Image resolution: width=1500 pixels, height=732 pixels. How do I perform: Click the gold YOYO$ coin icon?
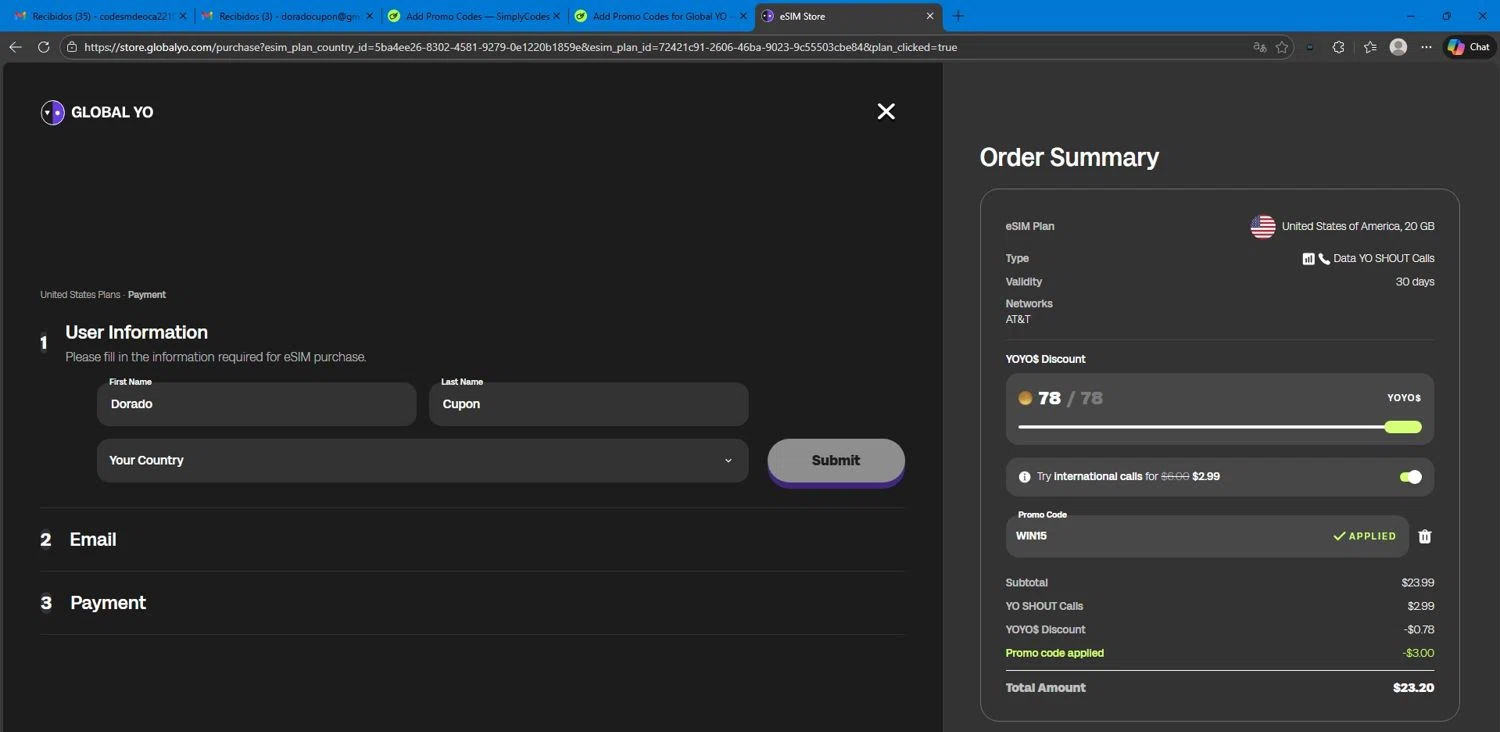[x=1025, y=398]
